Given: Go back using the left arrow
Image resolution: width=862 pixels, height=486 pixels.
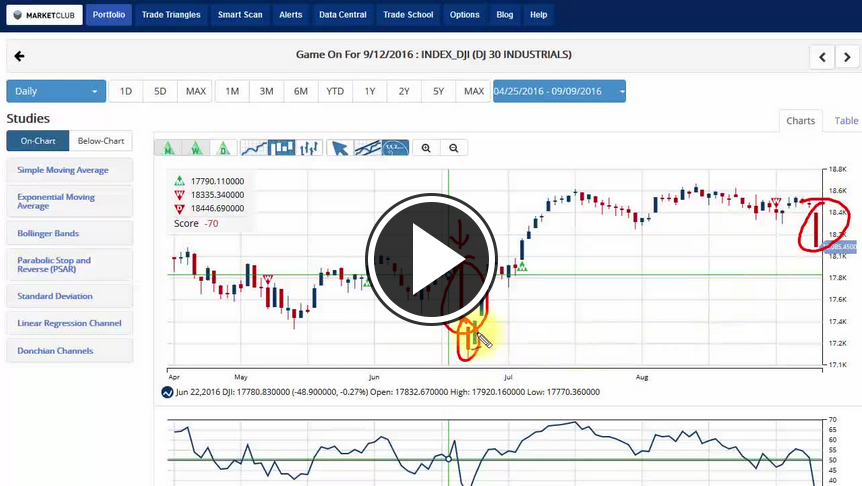Looking at the screenshot, I should point(19,56).
